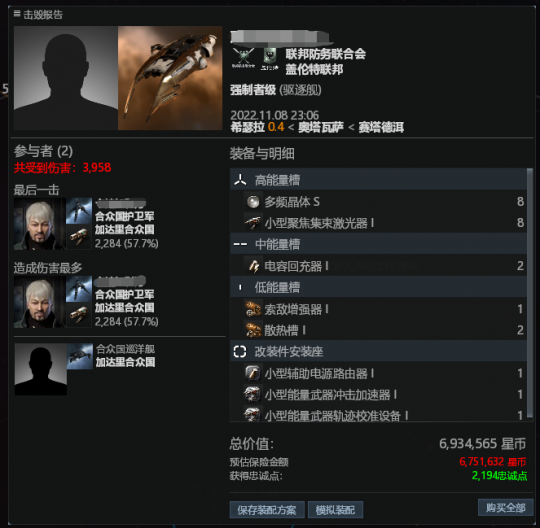Click the 电容回充器 I module icon
The height and width of the screenshot is (528, 540).
point(253,266)
